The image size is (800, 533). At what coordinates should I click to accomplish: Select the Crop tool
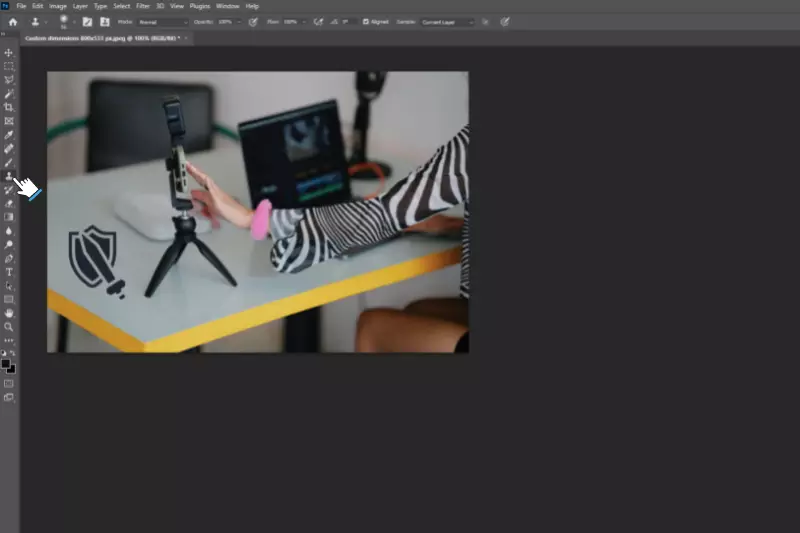[9, 108]
